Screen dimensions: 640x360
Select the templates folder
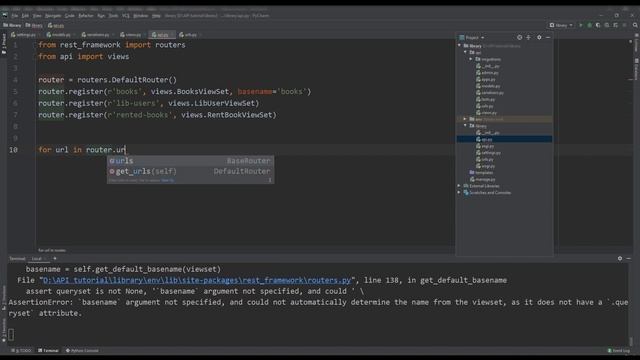(x=481, y=173)
